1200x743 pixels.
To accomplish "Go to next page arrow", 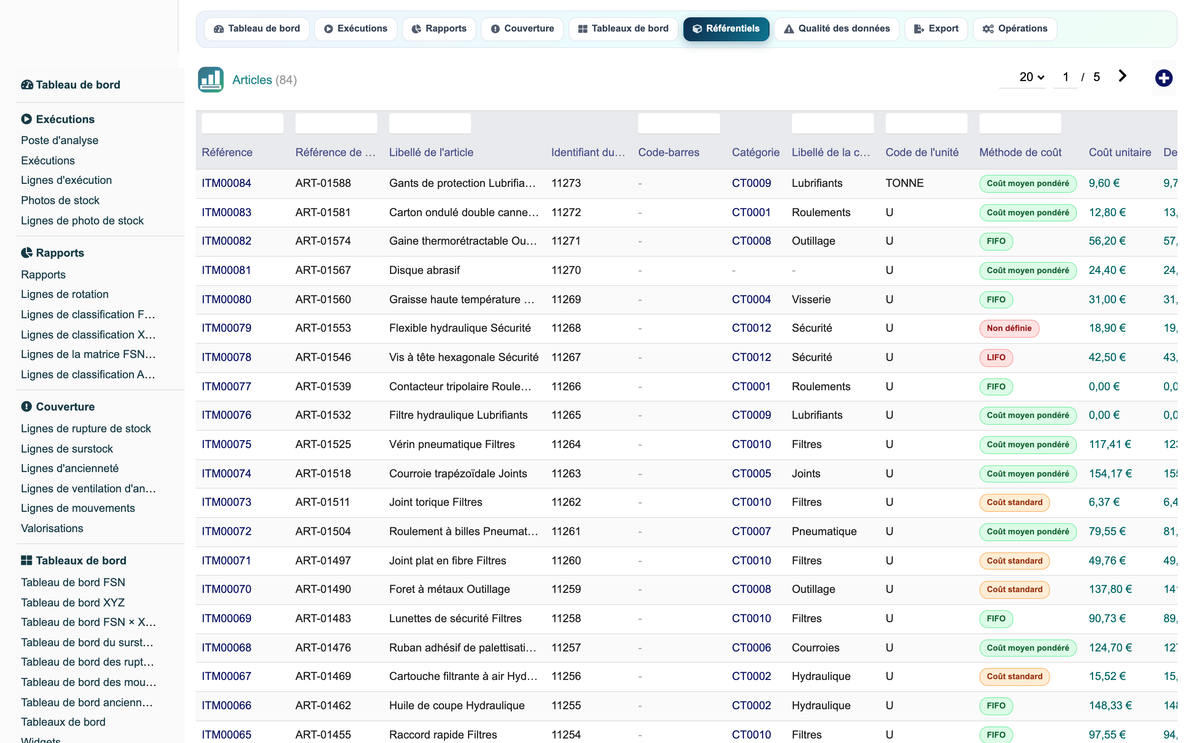I will pos(1122,76).
